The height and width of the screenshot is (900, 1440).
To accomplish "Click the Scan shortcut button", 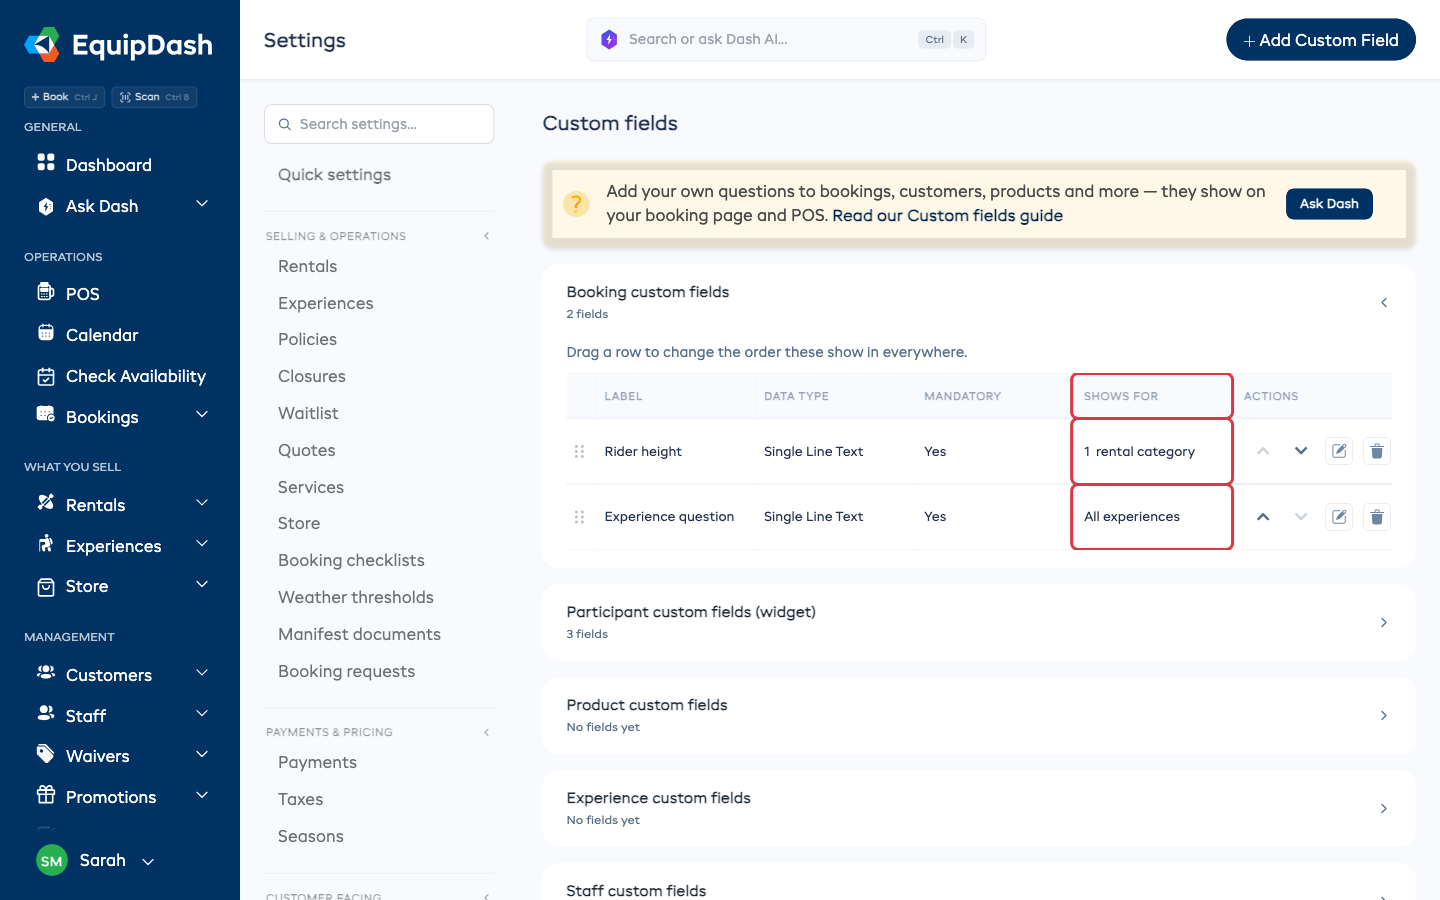I will (x=154, y=97).
